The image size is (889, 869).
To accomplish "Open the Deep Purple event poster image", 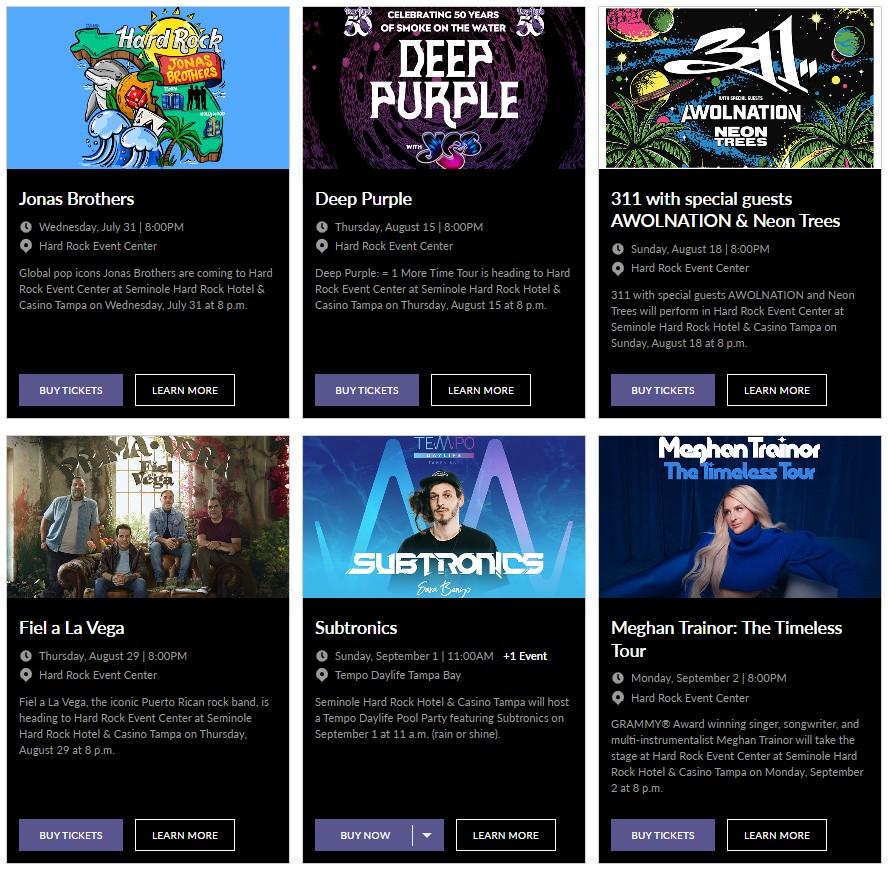I will tap(444, 88).
